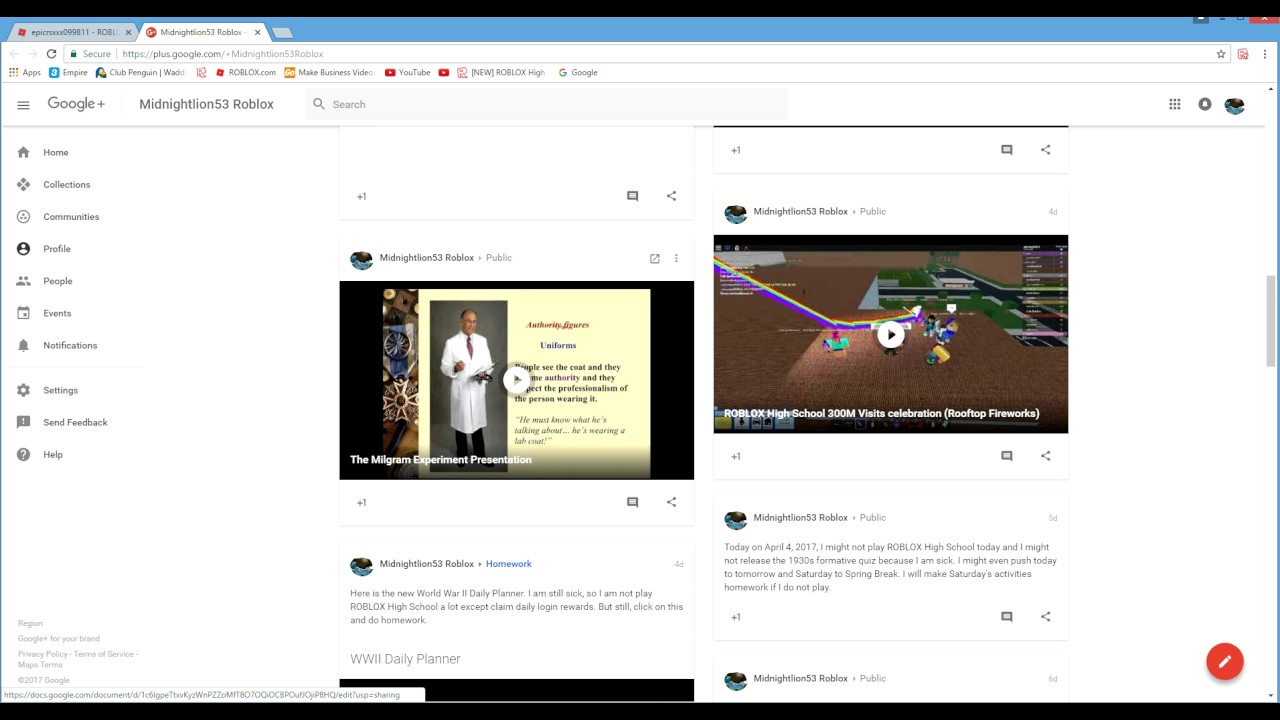This screenshot has width=1280, height=720.
Task: Open Settings in the sidebar
Action: 60,390
